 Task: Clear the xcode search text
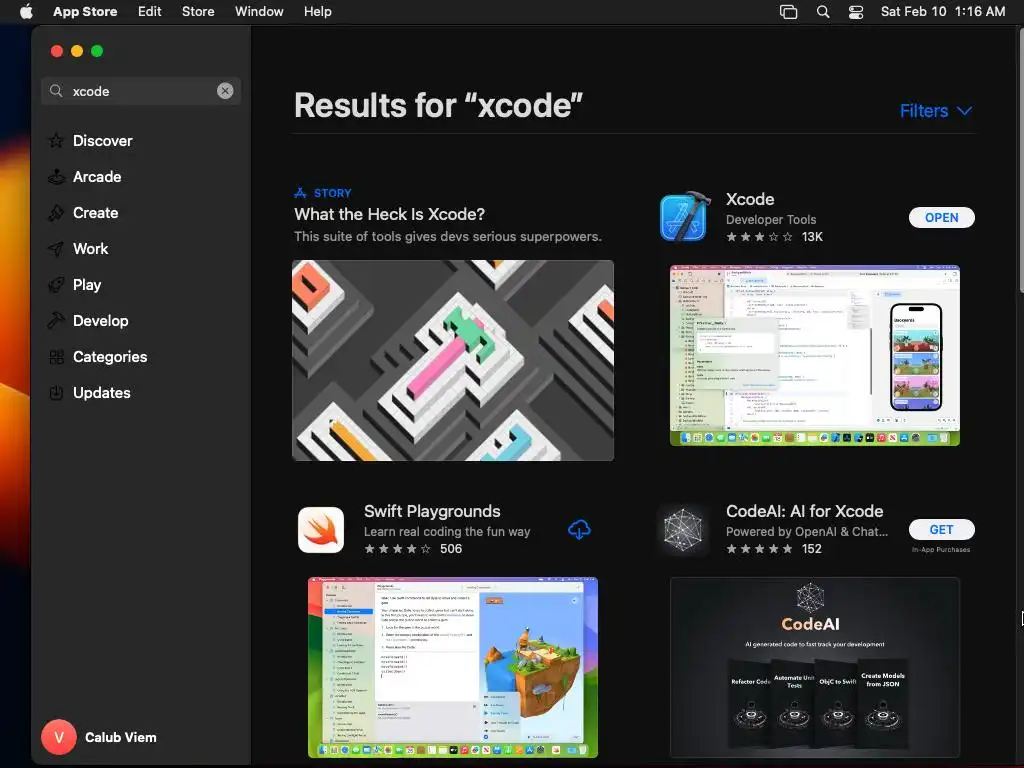[x=225, y=91]
